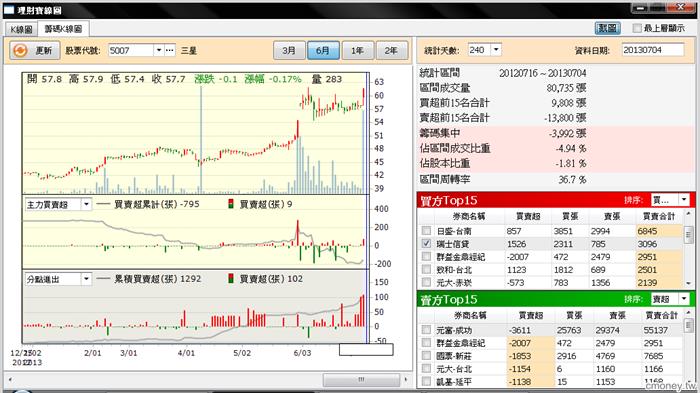700x393 pixels.
Task: Click the 籌碼集中 -3,992 張 value
Action: coord(568,133)
